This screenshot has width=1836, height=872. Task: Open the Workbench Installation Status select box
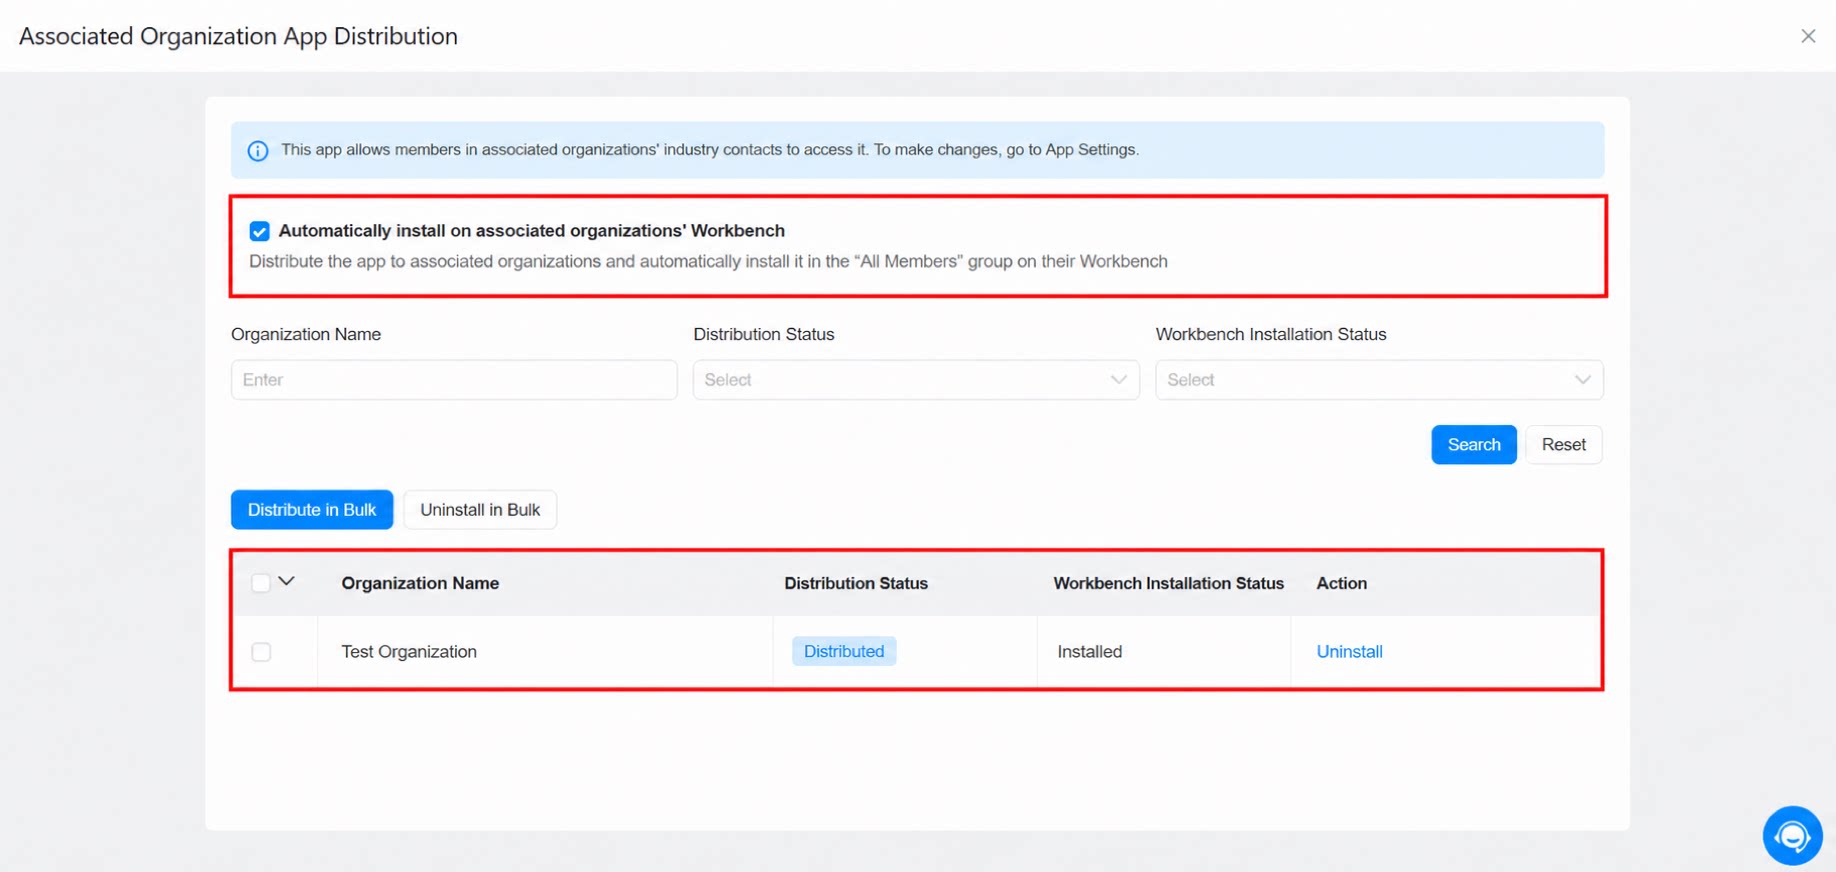point(1379,380)
